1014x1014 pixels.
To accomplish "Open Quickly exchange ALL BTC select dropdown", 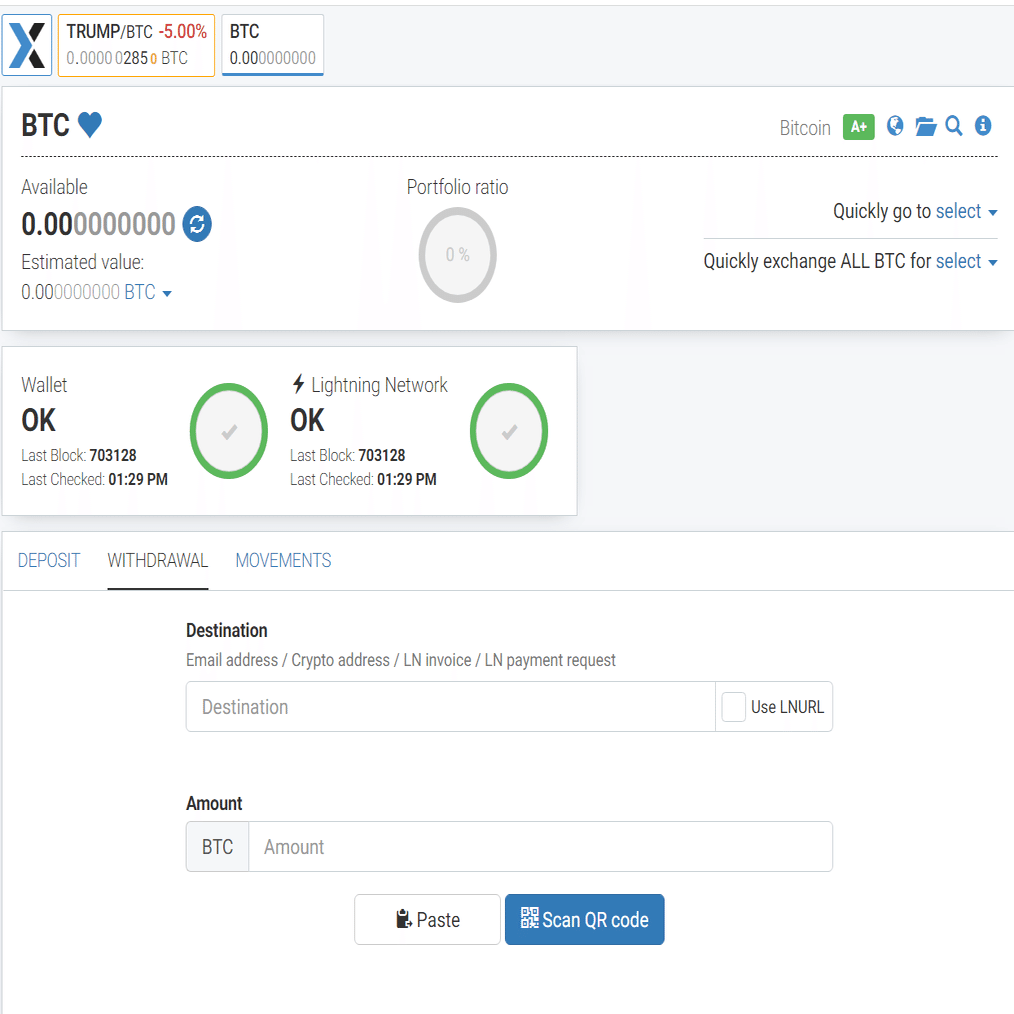I will tap(966, 261).
